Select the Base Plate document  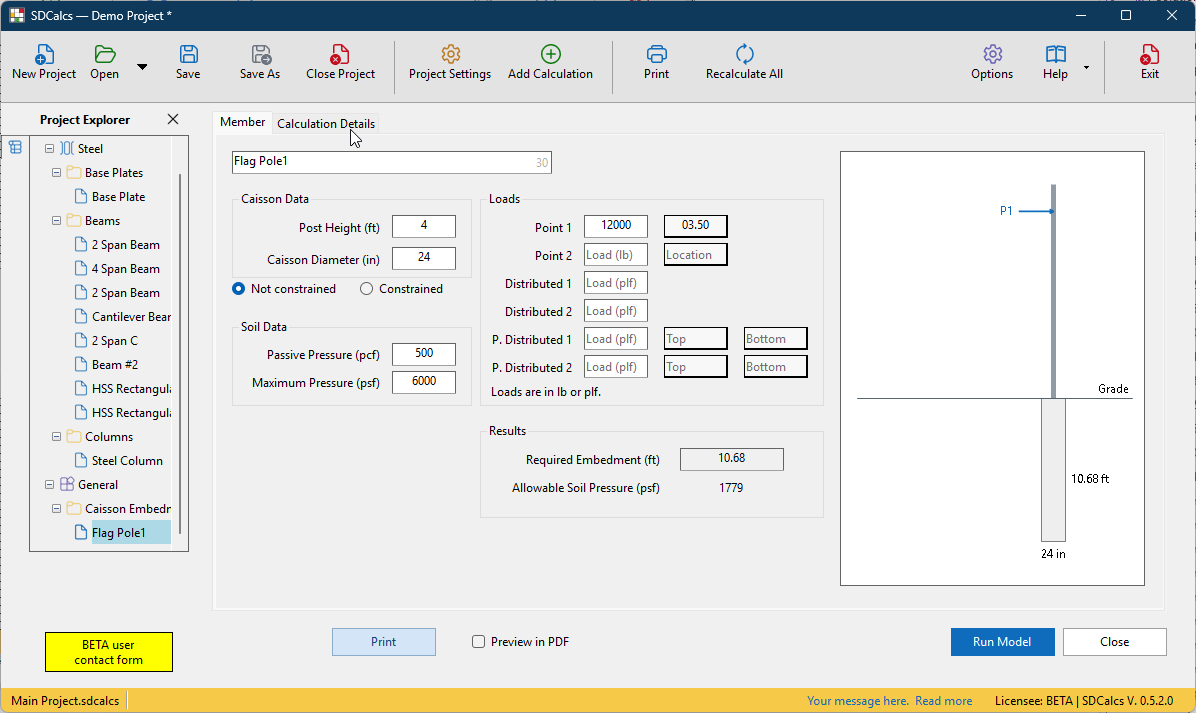117,197
